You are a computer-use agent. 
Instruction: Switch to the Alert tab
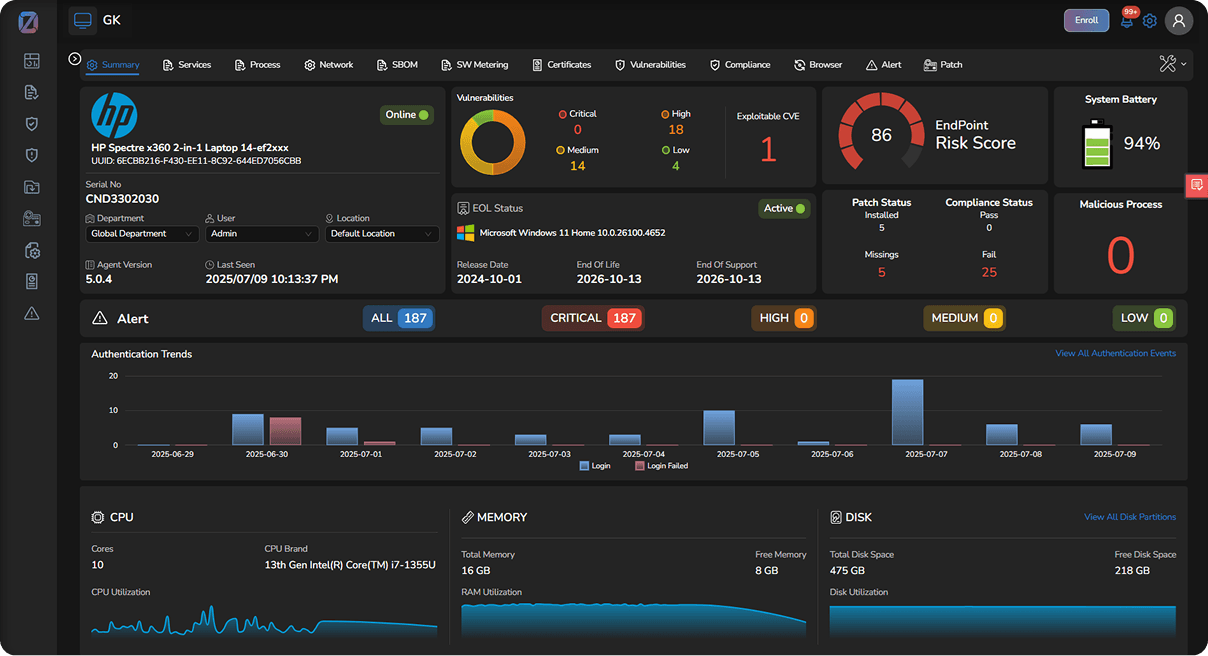click(884, 65)
